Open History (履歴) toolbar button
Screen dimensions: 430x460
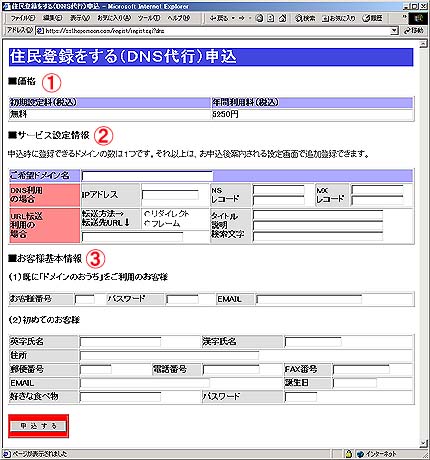pos(373,18)
